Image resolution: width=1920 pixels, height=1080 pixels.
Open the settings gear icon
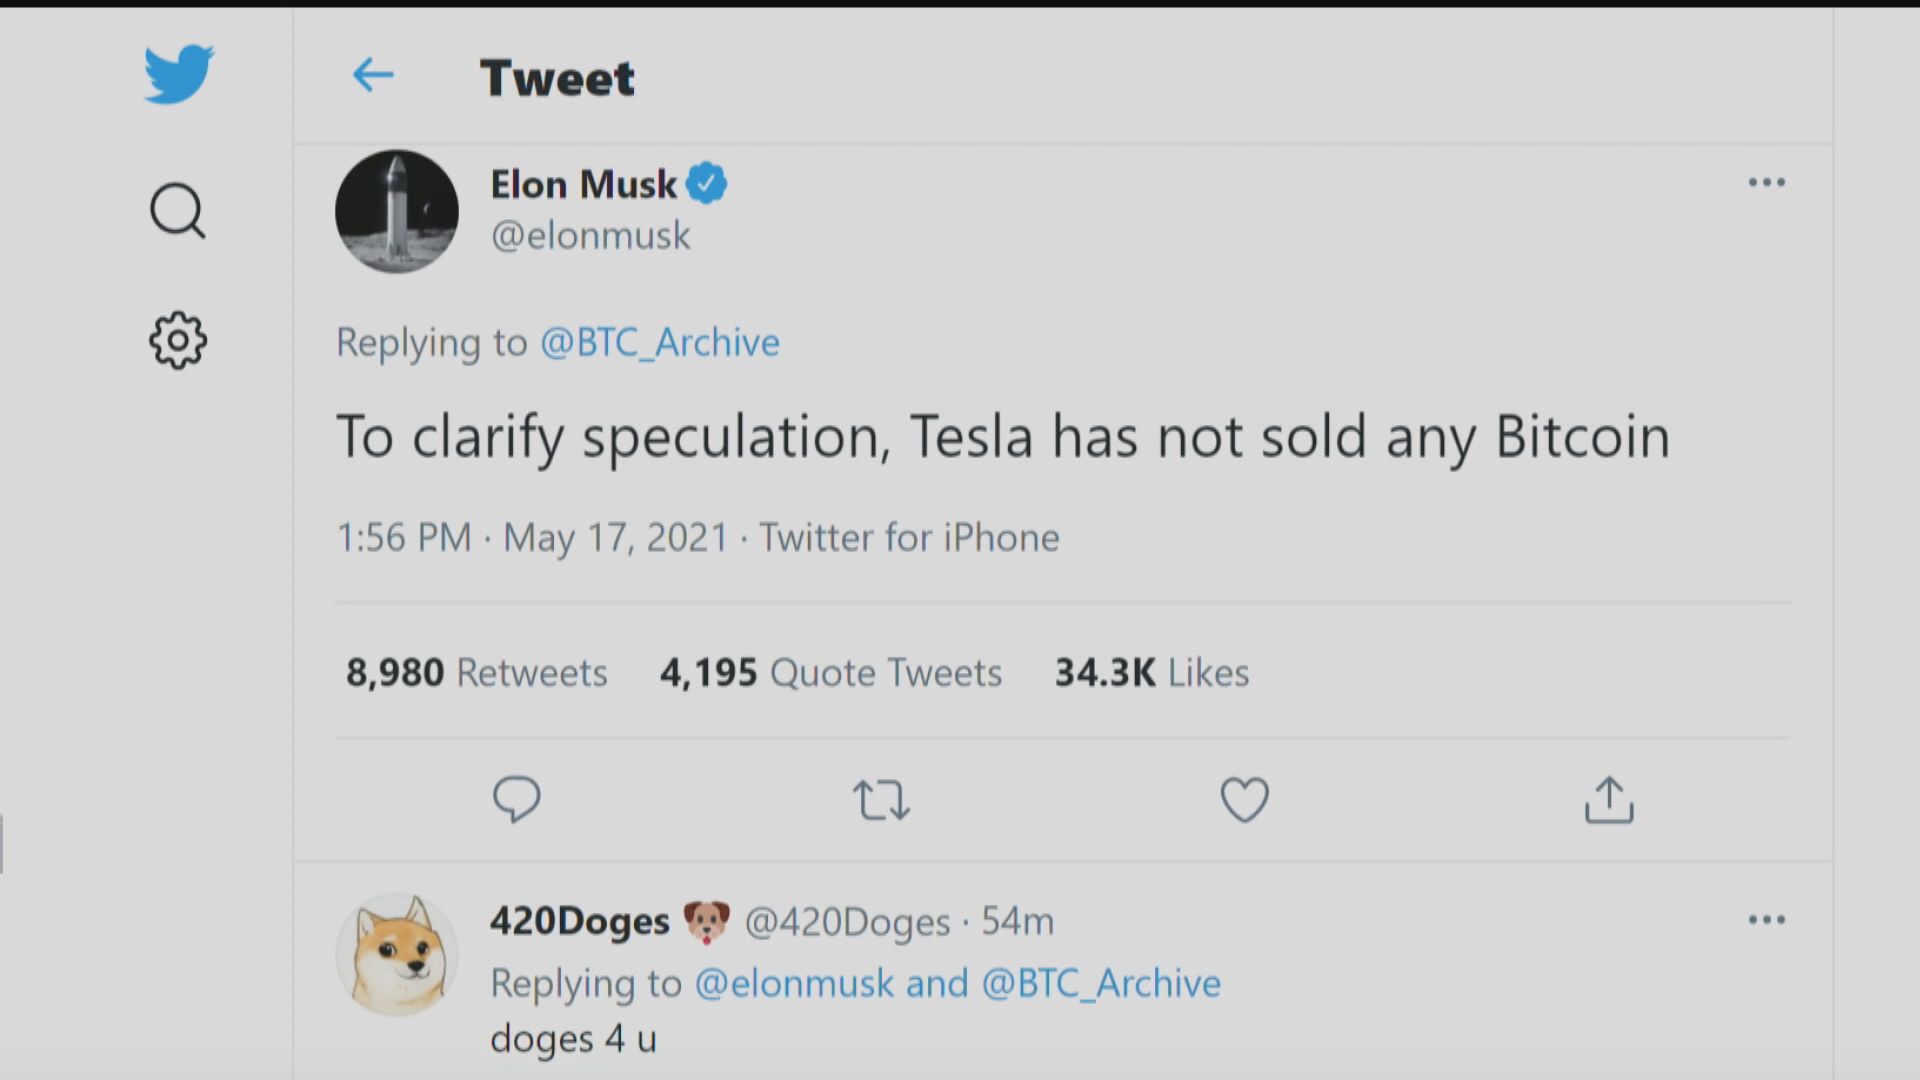[x=177, y=341]
